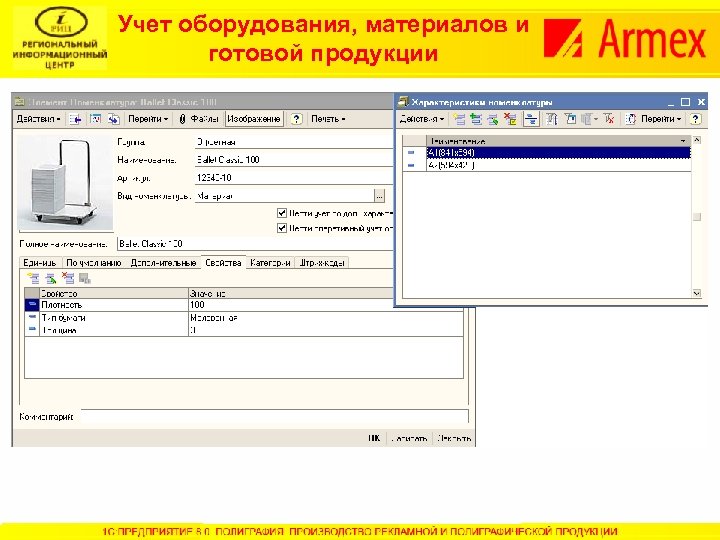Click the first filter icon in Характеристики toolbar
720x540 pixels.
coord(551,119)
